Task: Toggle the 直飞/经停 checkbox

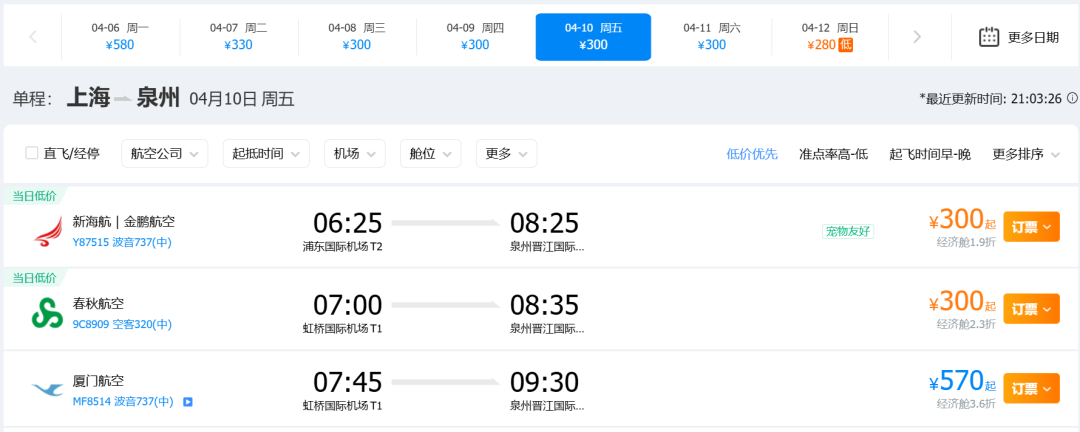Action: point(32,153)
